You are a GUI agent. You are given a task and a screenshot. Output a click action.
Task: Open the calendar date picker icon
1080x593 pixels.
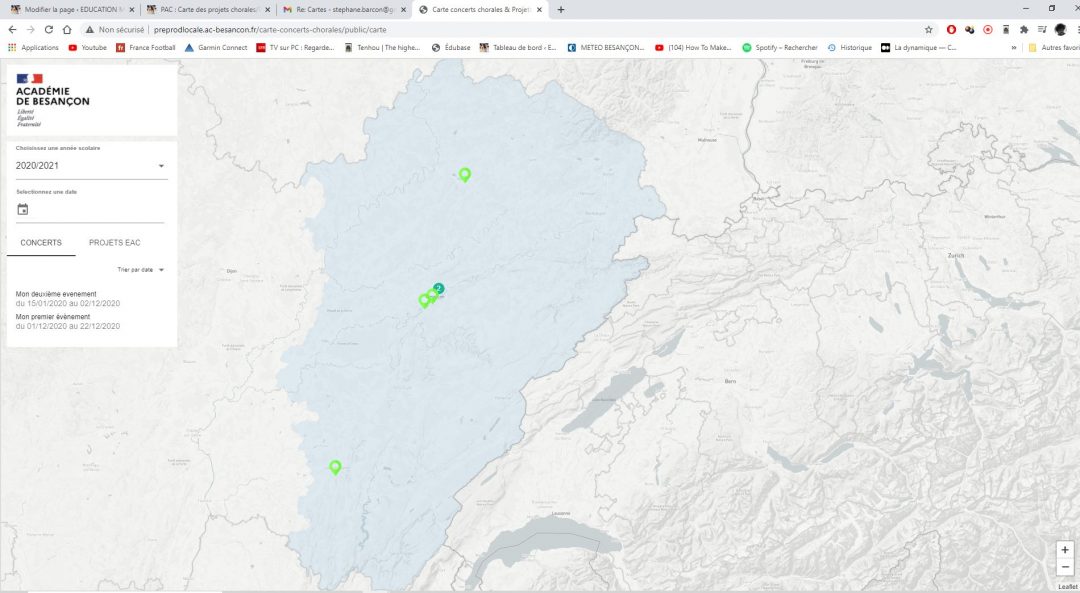tap(23, 209)
